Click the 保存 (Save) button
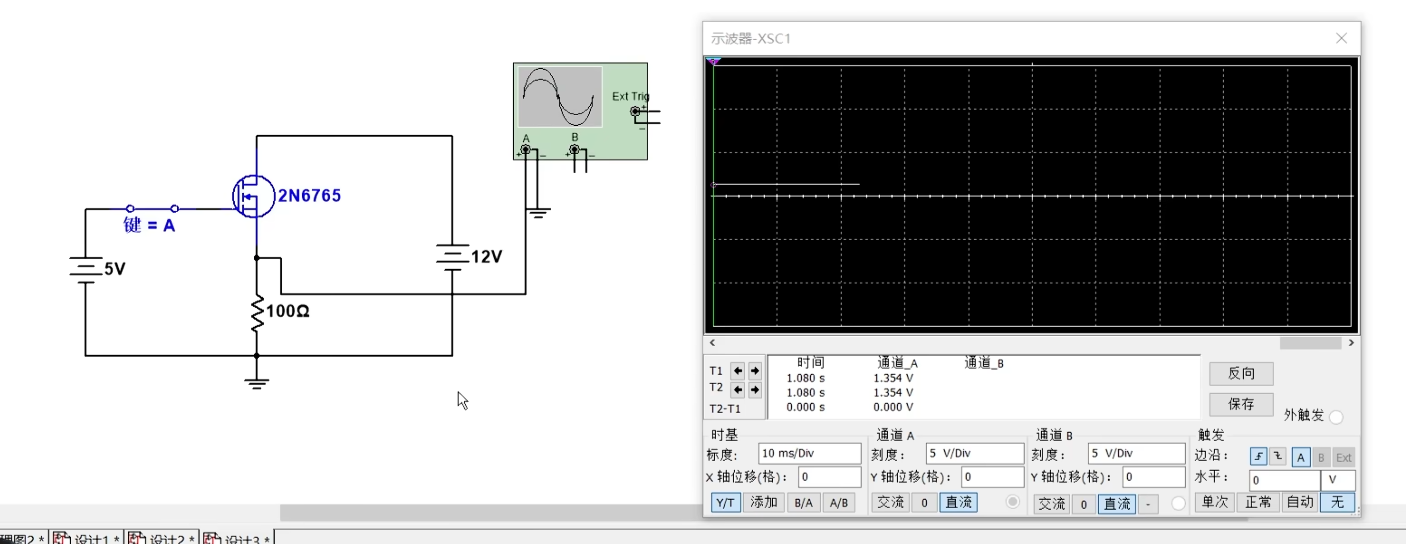1406x544 pixels. pos(1241,404)
